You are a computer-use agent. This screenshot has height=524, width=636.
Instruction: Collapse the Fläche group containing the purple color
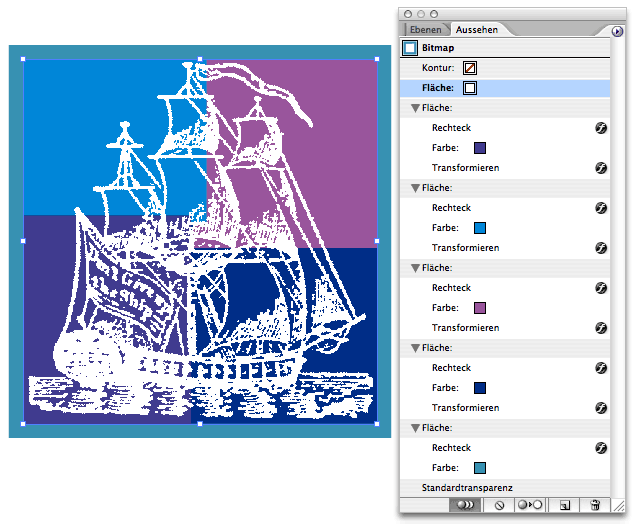click(x=415, y=268)
